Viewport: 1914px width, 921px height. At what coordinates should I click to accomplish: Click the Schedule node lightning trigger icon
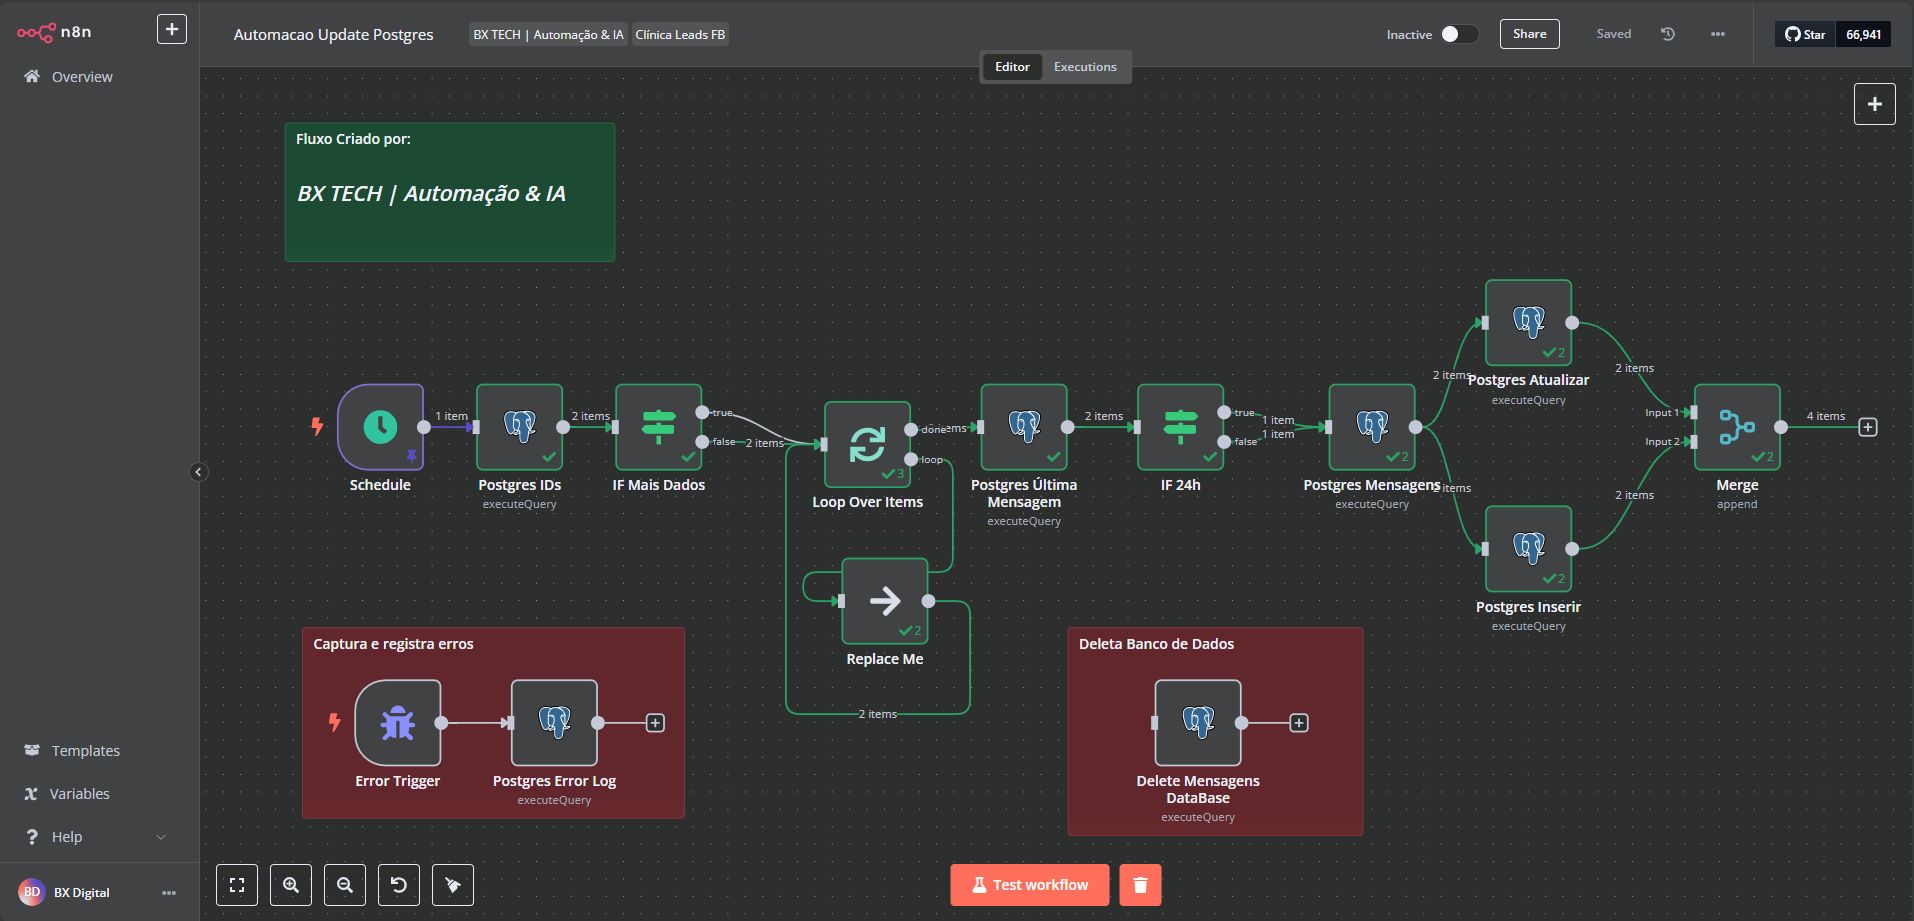[317, 426]
